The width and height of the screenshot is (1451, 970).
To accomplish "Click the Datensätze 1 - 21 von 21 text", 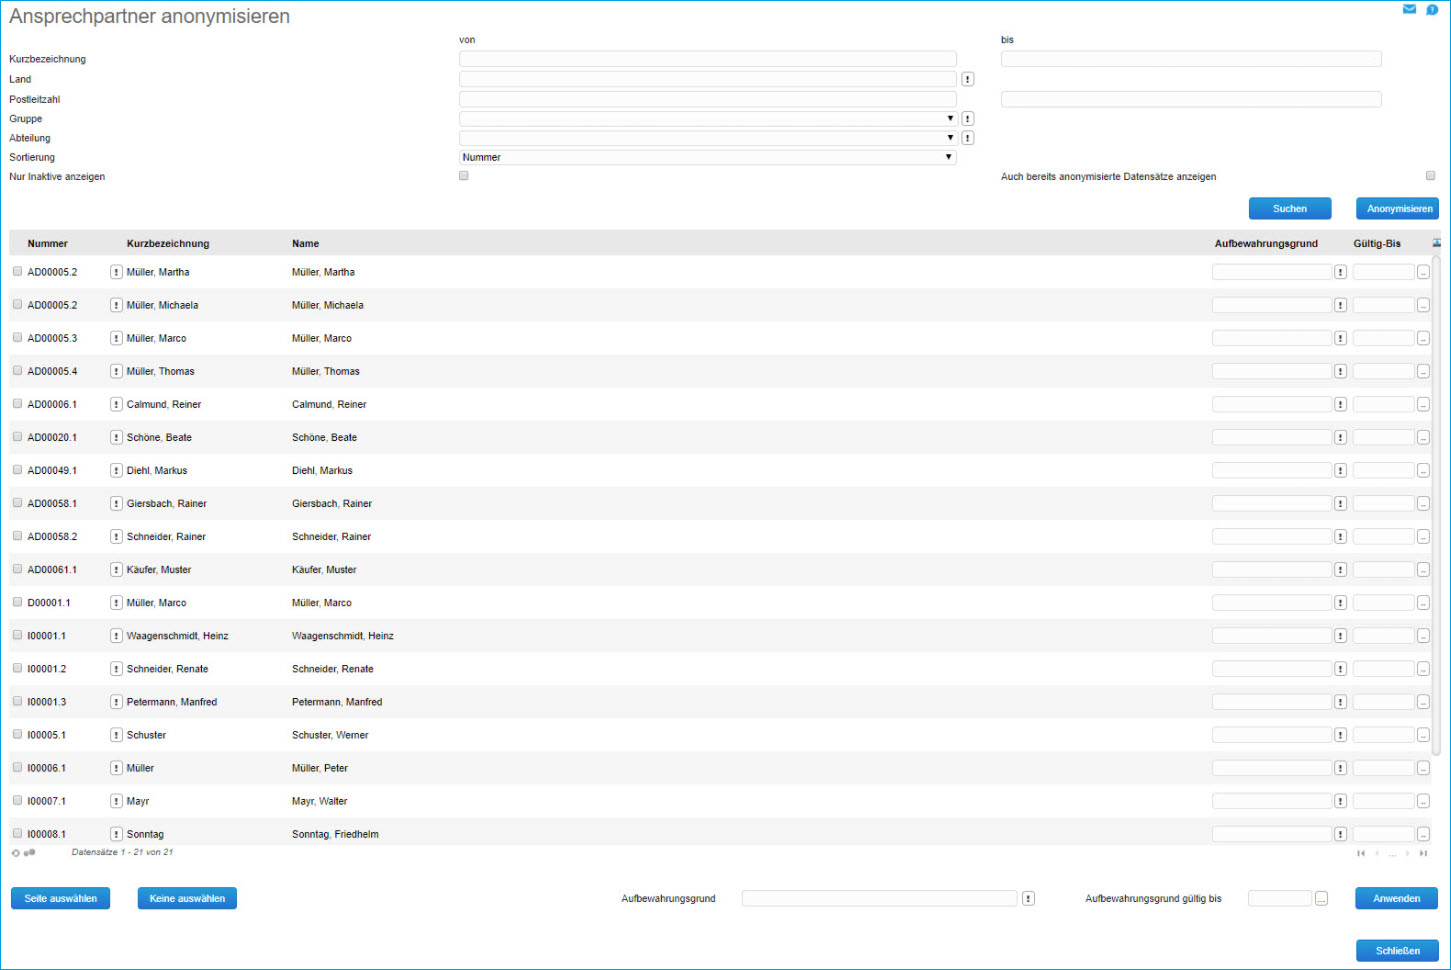I will coord(122,853).
